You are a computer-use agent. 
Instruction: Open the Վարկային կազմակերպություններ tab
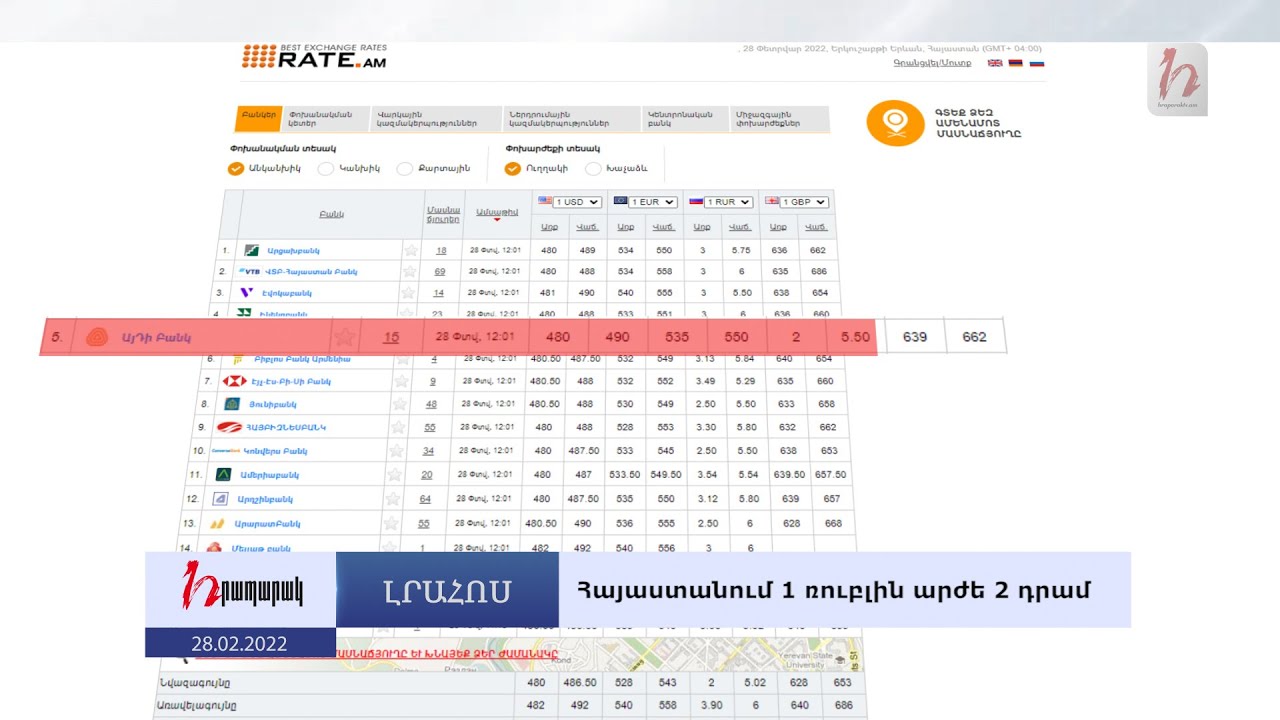[436, 119]
